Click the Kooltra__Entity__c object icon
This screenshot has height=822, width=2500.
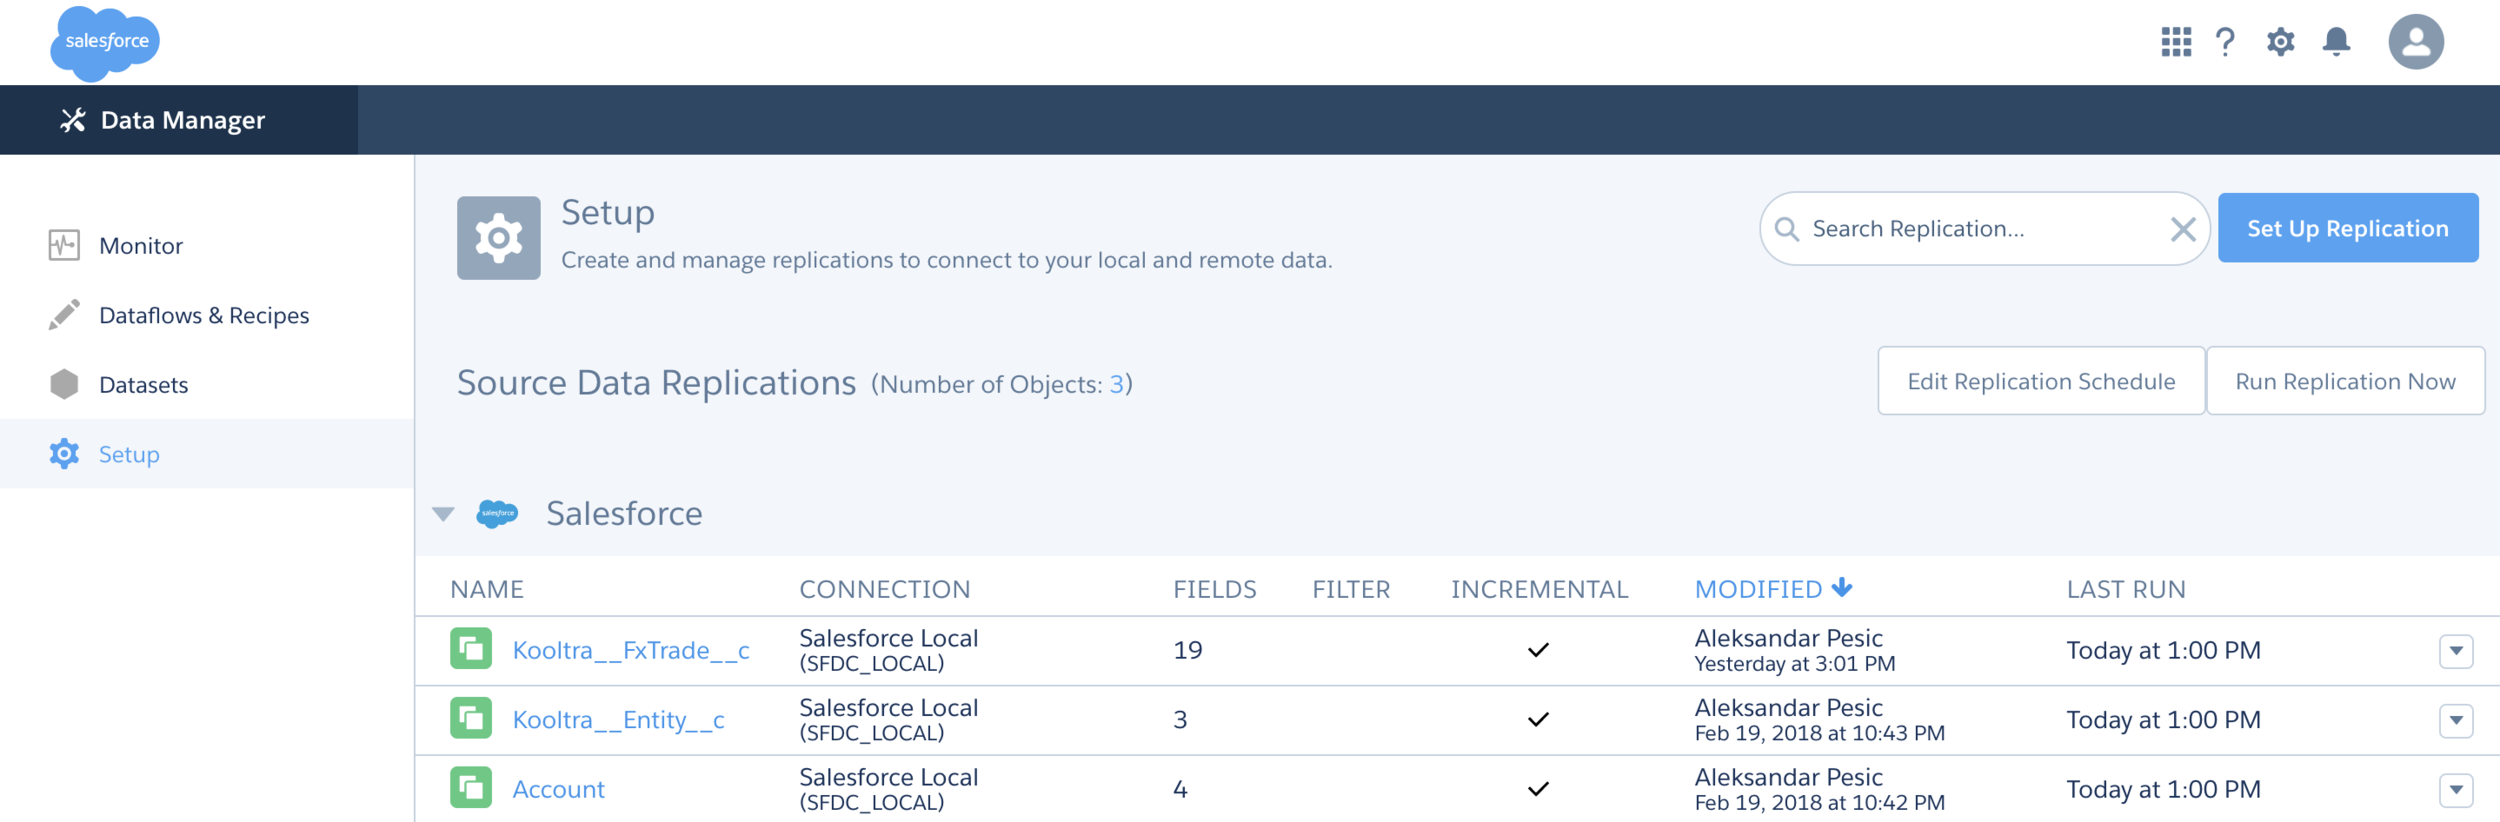click(x=471, y=718)
